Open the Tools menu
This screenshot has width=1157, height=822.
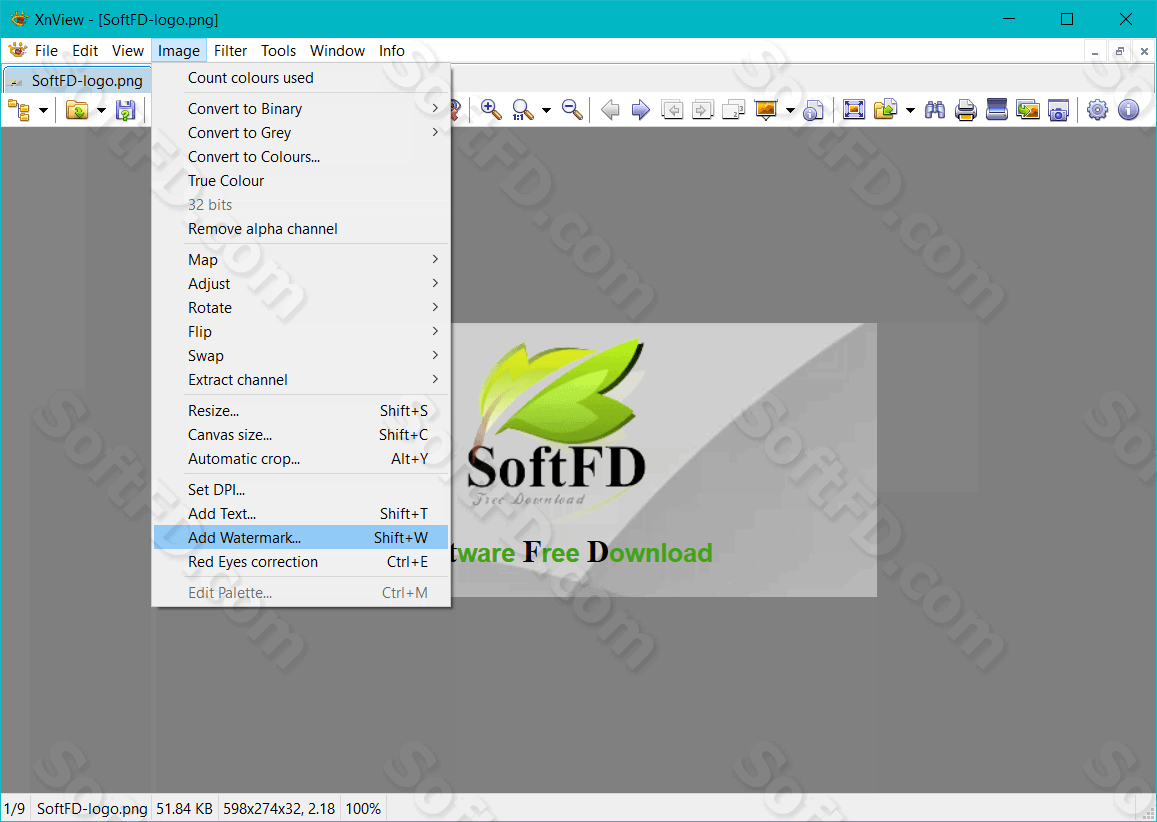(278, 50)
